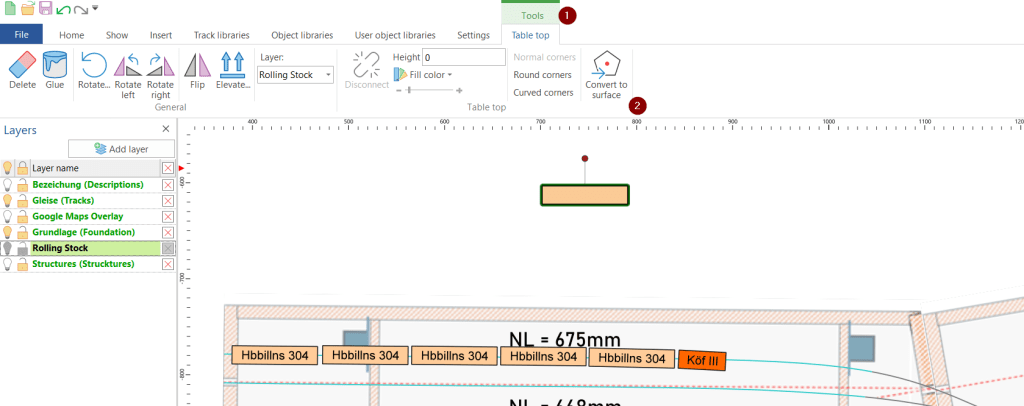Screen dimensions: 1024x406
Task: Choose Round corners option
Action: point(543,75)
